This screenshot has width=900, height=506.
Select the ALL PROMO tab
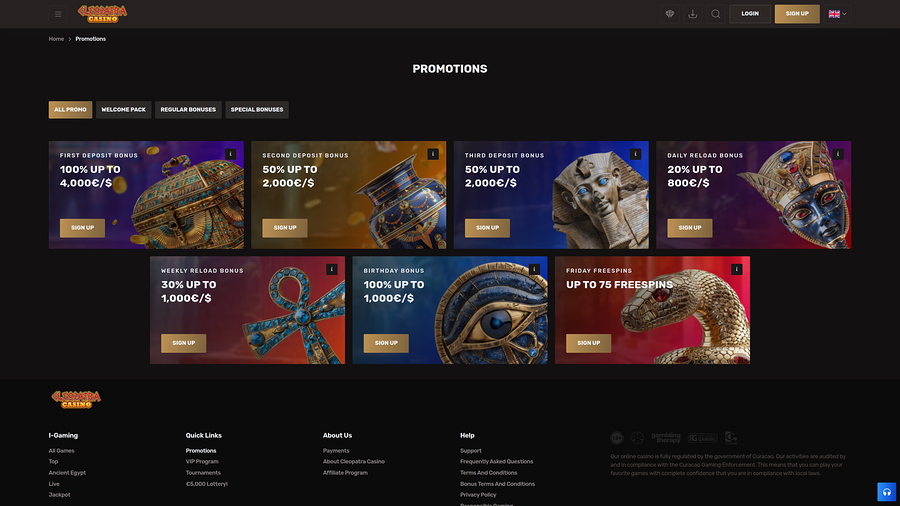click(71, 110)
